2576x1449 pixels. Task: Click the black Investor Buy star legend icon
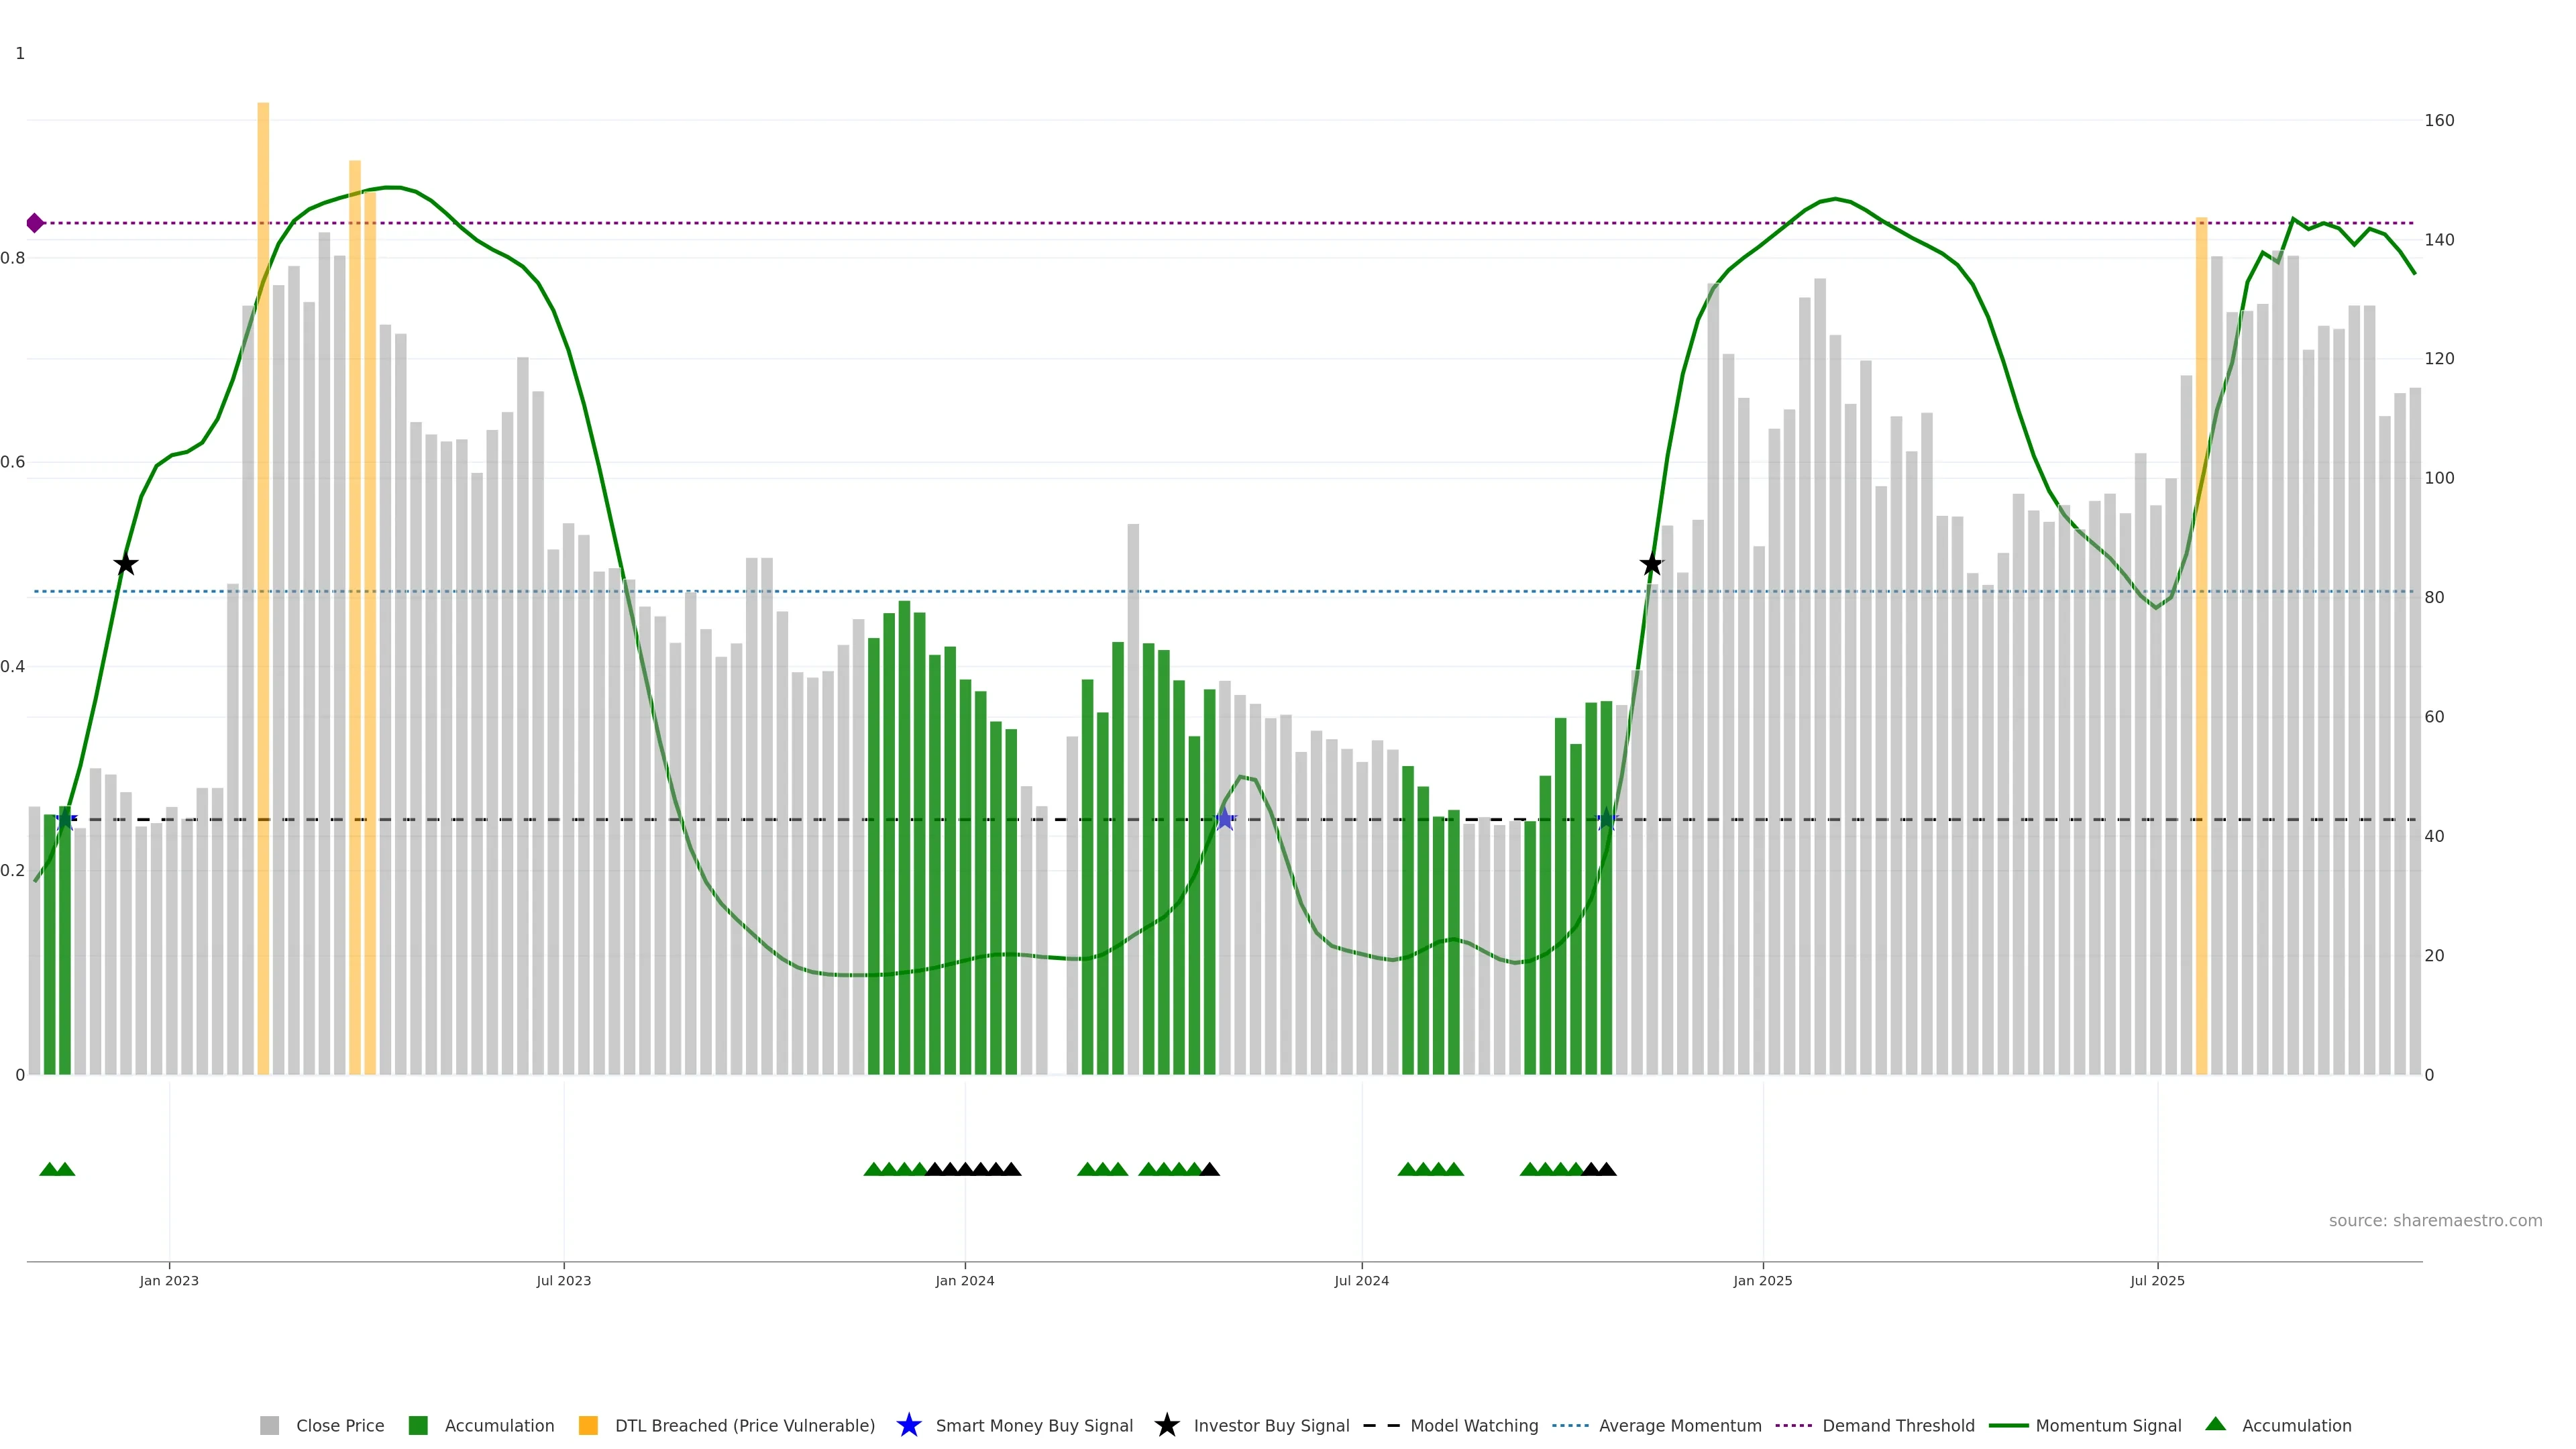(x=1166, y=1425)
